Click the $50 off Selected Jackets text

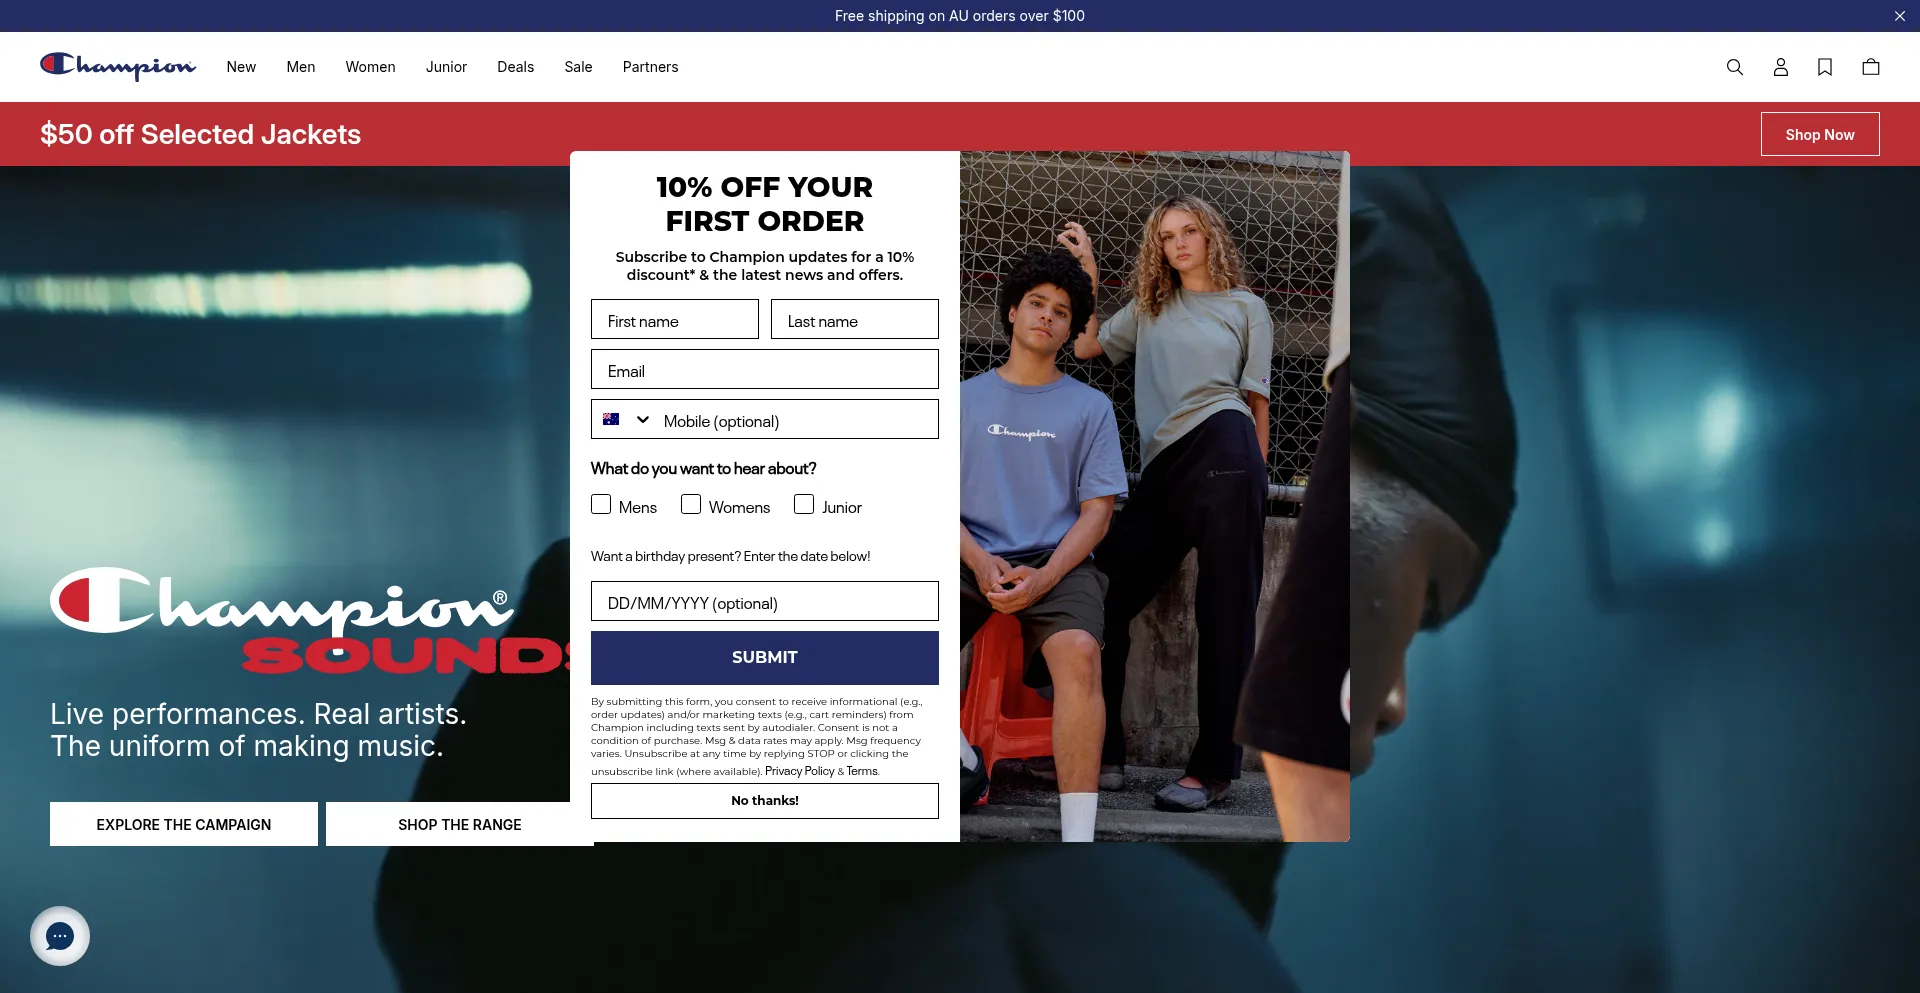coord(201,134)
